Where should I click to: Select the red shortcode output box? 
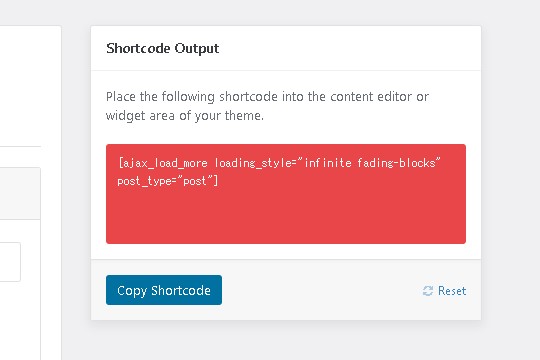tap(286, 194)
